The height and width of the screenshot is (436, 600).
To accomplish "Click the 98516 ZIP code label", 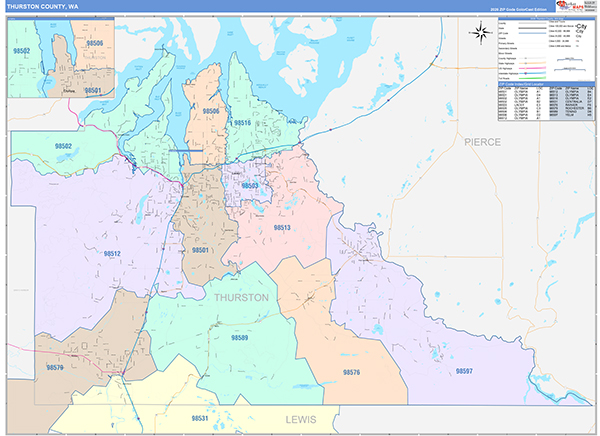I will 242,123.
